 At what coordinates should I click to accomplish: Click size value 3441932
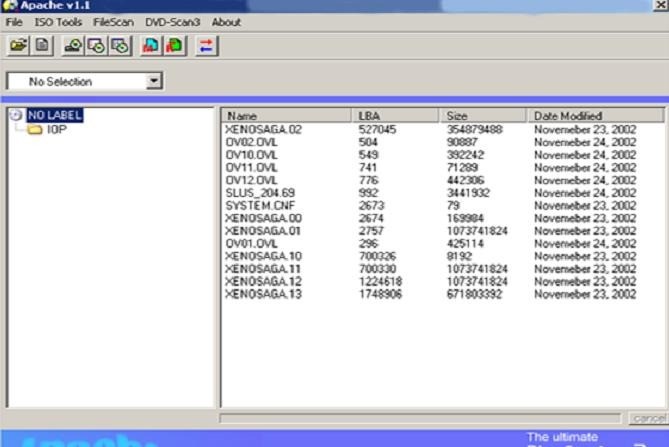tap(468, 193)
